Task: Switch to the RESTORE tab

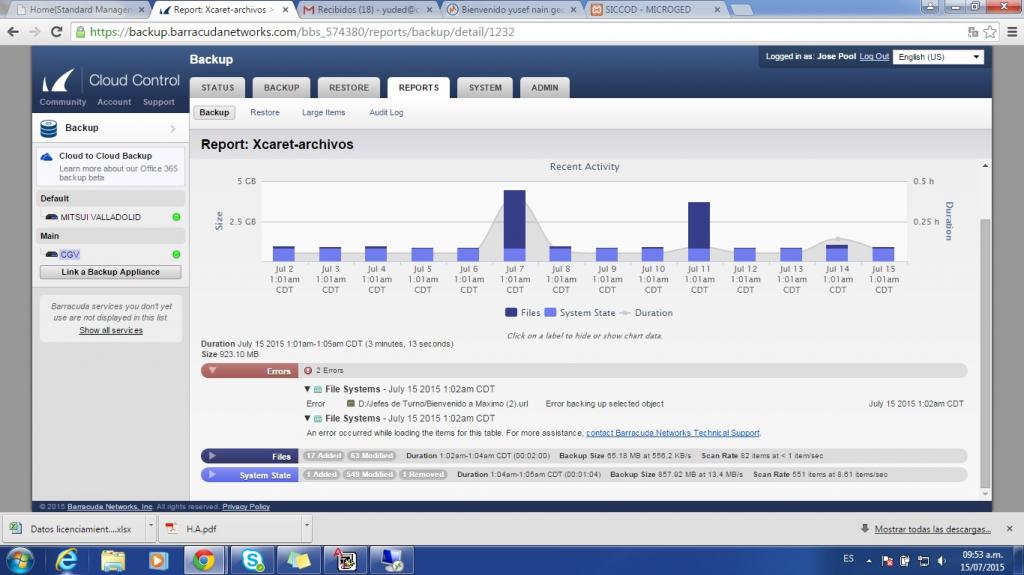Action: click(x=349, y=88)
